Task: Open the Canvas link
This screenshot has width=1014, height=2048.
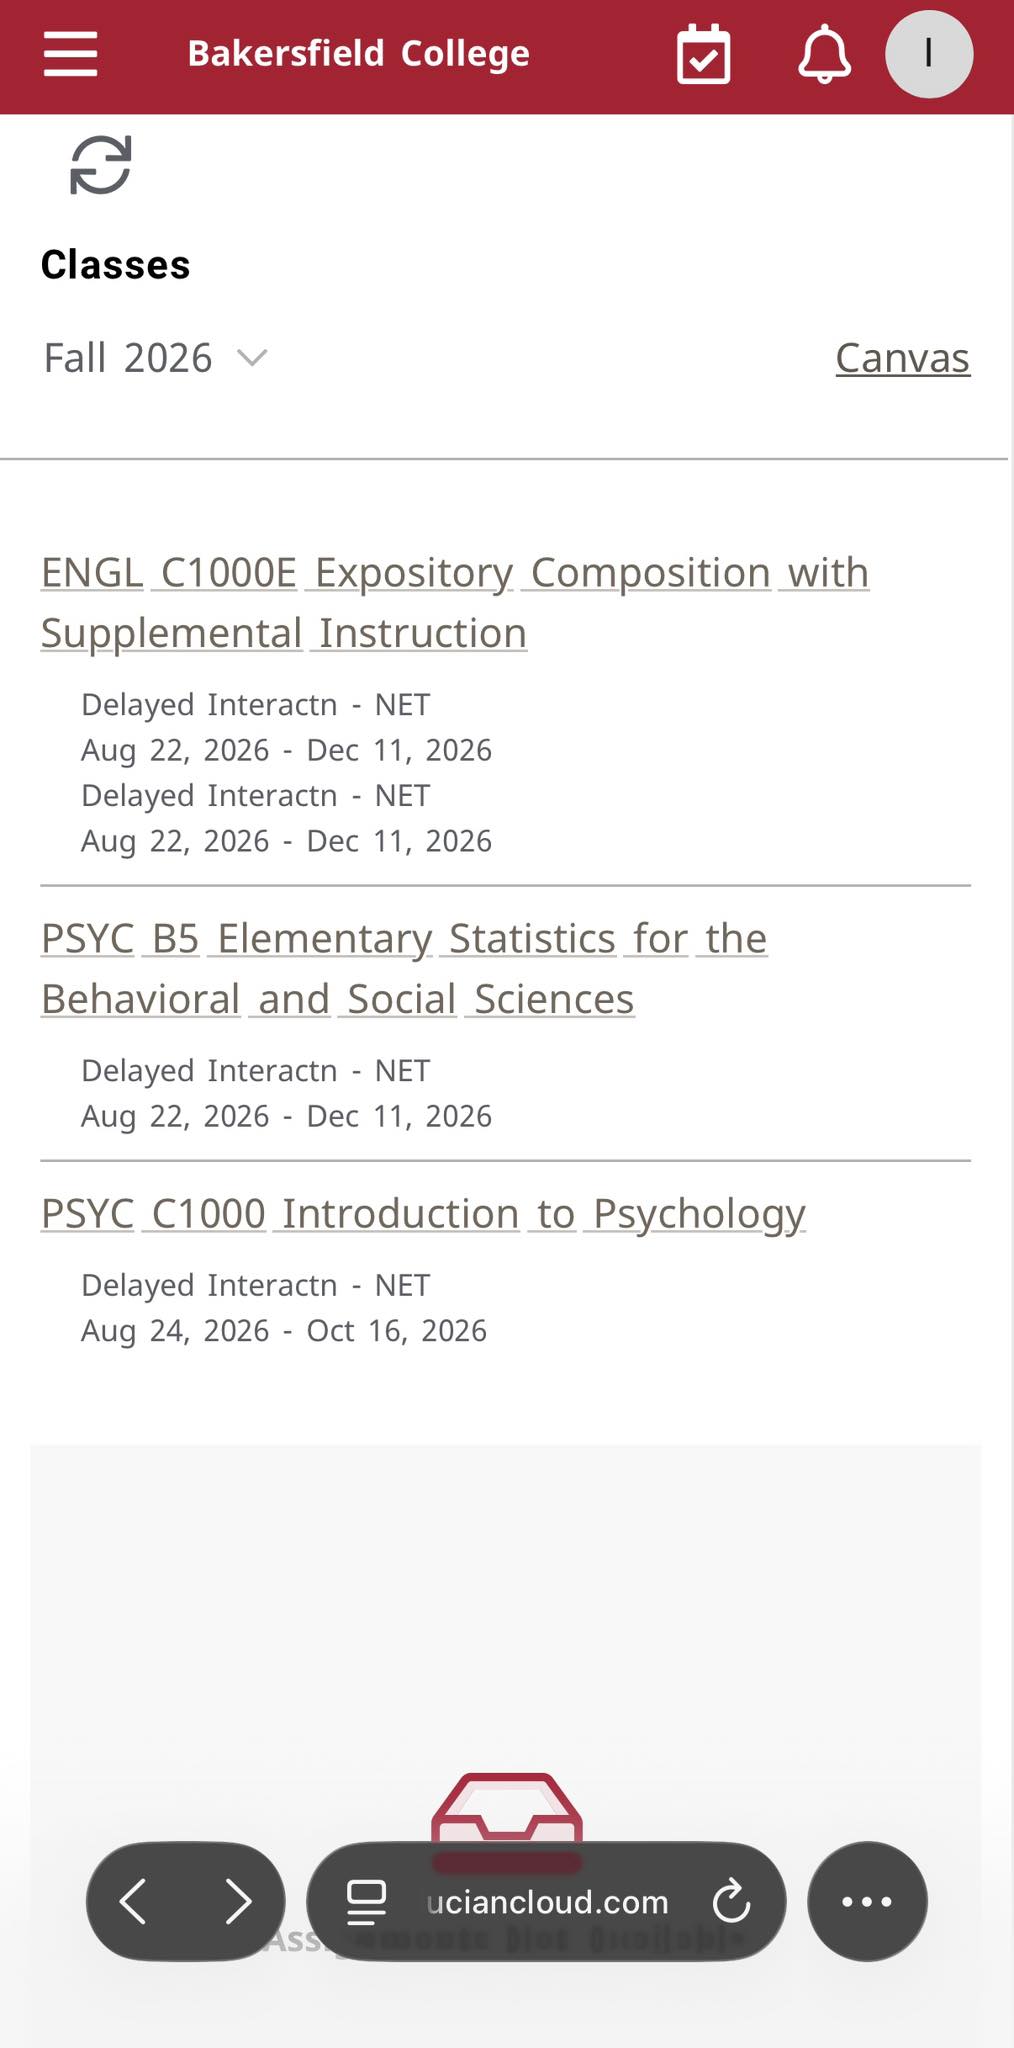Action: [x=902, y=358]
